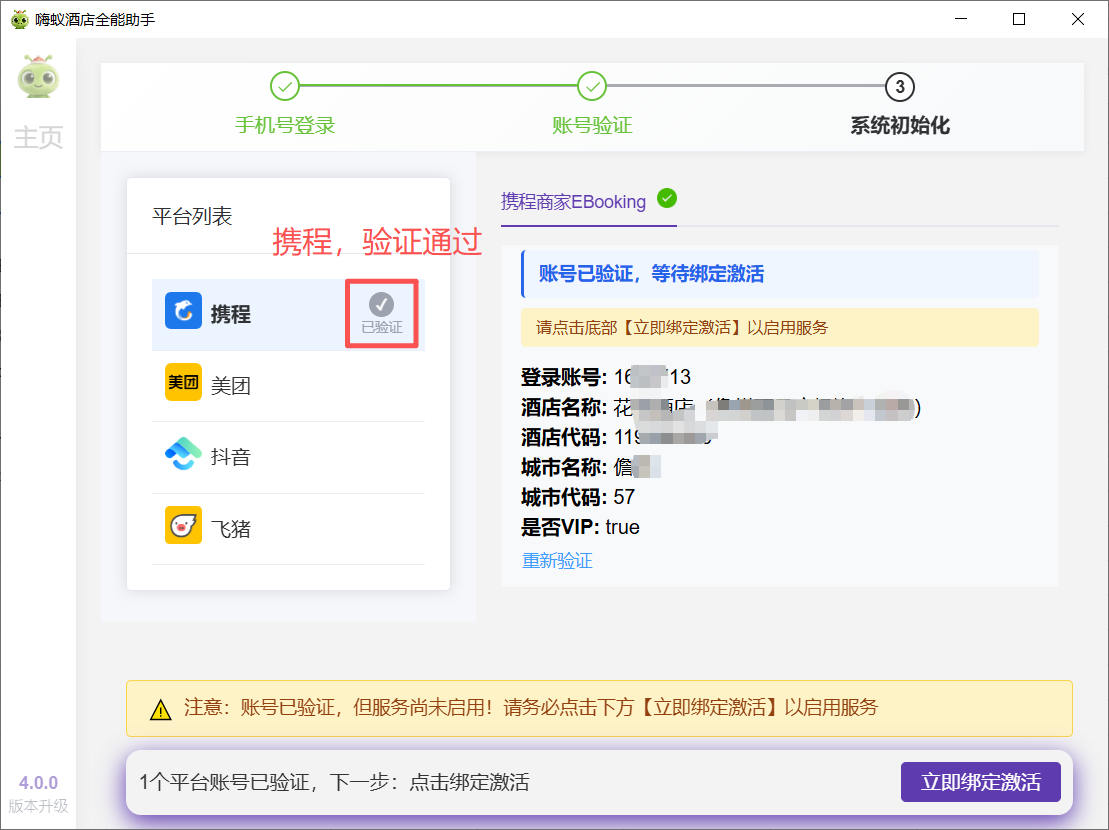Click the step progress bar between verification stages

(x=440, y=87)
